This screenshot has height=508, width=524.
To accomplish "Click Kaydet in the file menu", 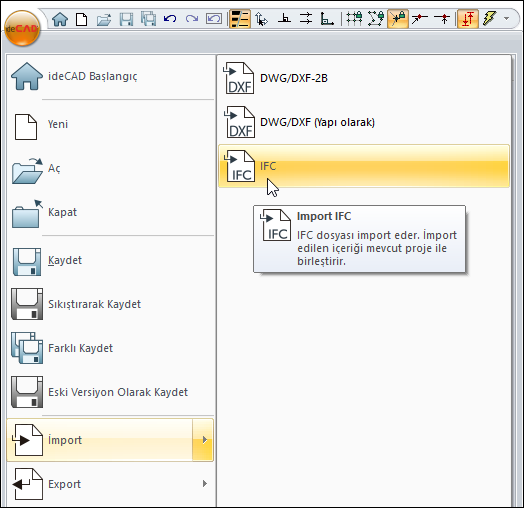I will tap(110, 260).
